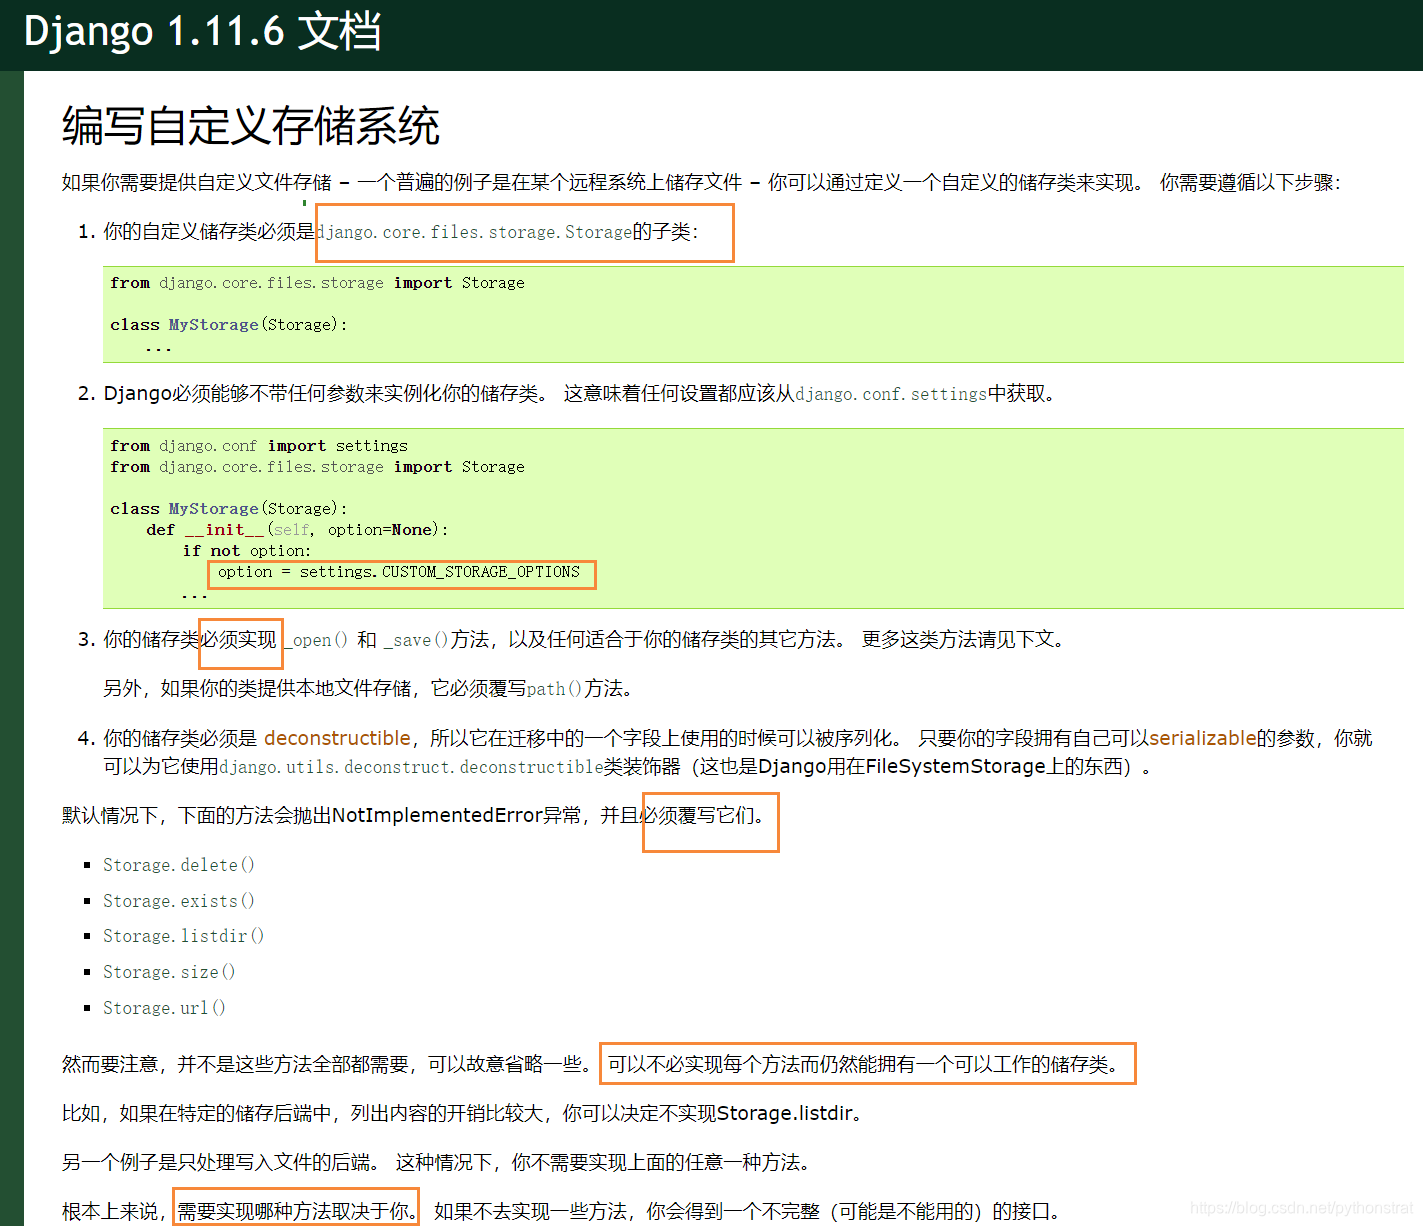Image resolution: width=1423 pixels, height=1226 pixels.
Task: Click django.utils.deconstruct.deconstructible class decorator reference
Action: point(411,767)
